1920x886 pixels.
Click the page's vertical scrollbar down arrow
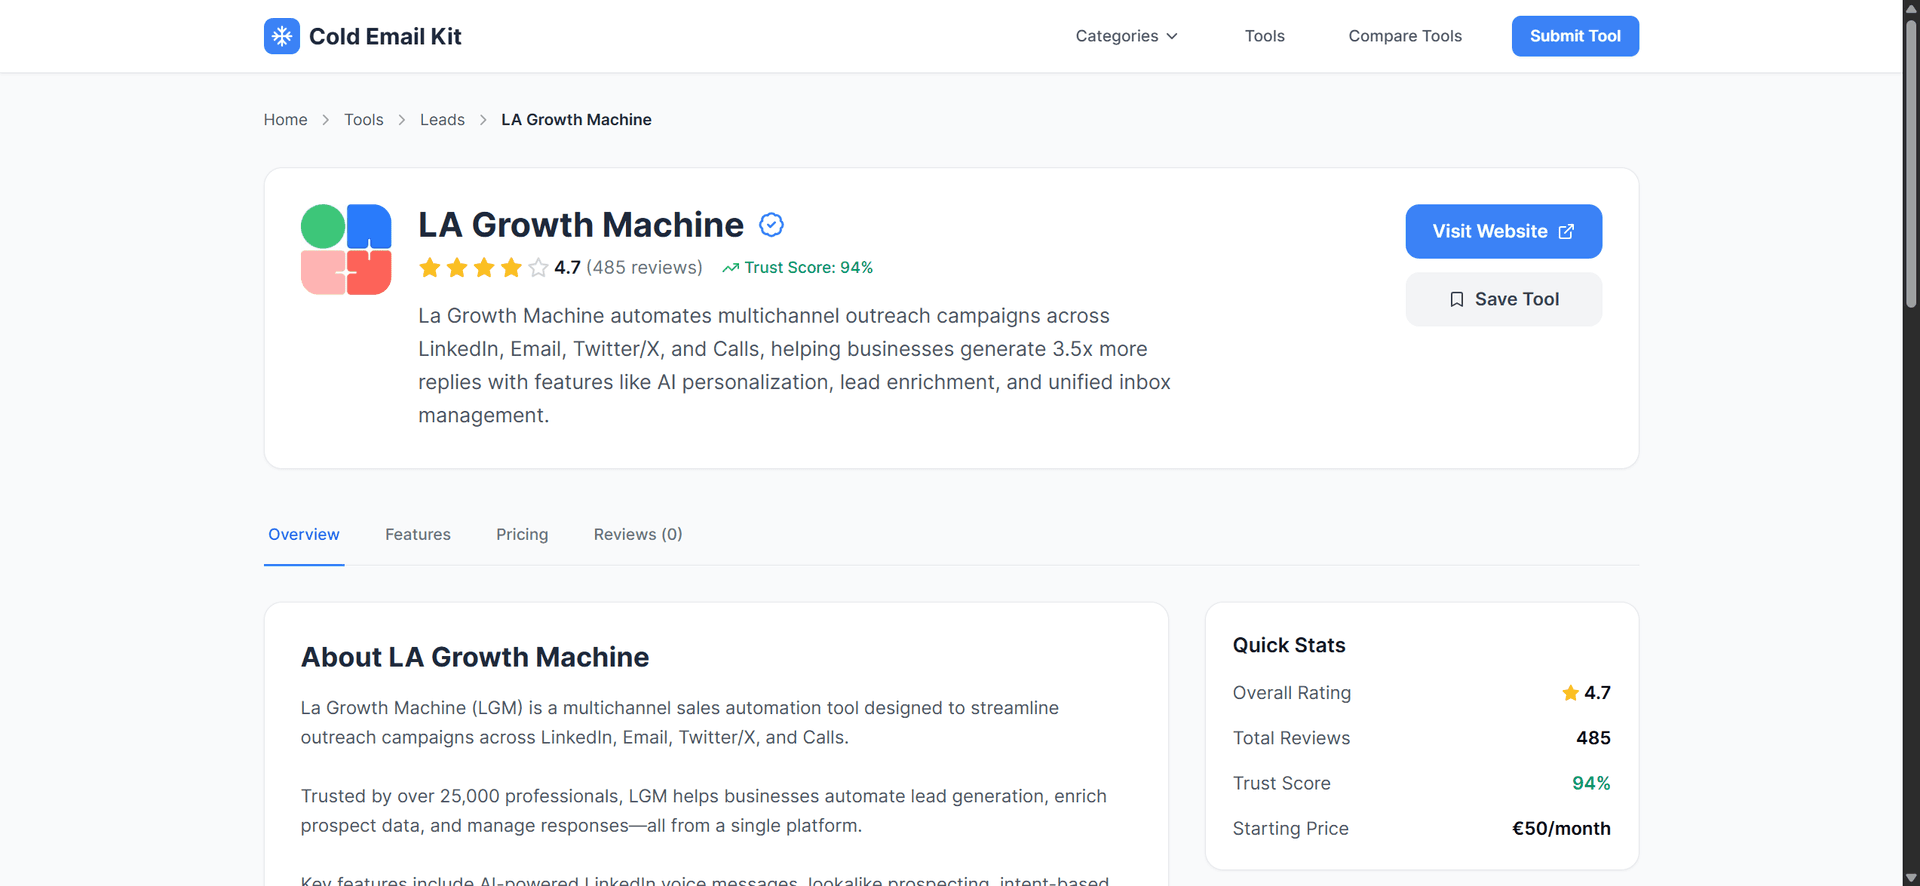click(1911, 877)
